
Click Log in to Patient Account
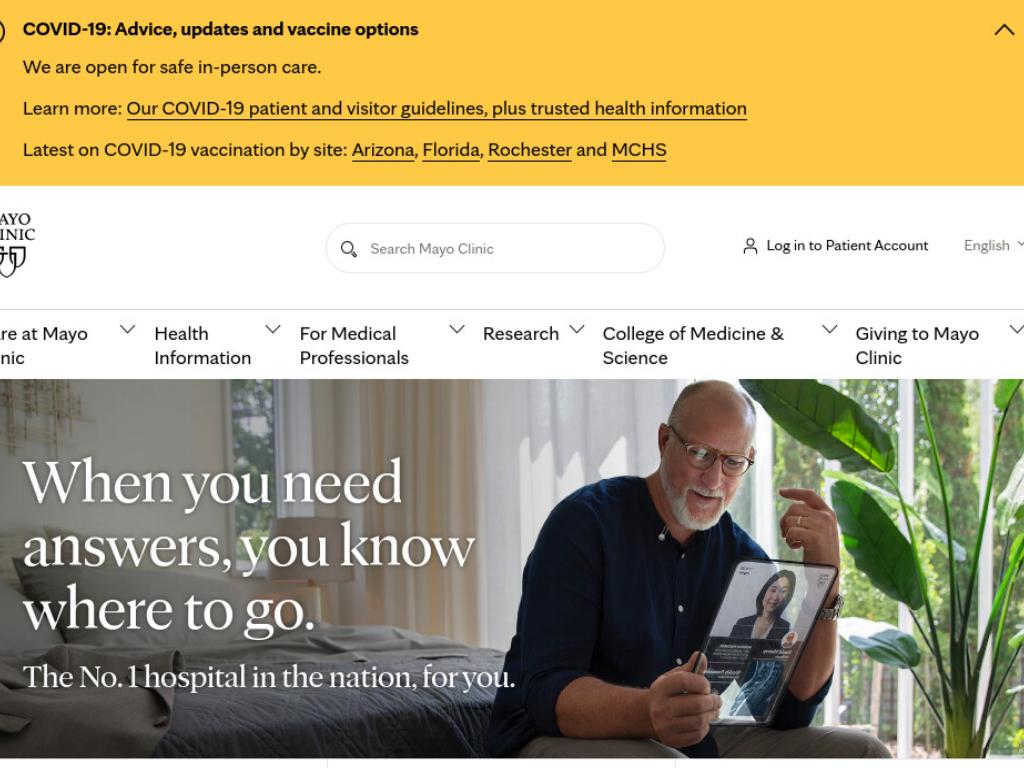coord(847,246)
